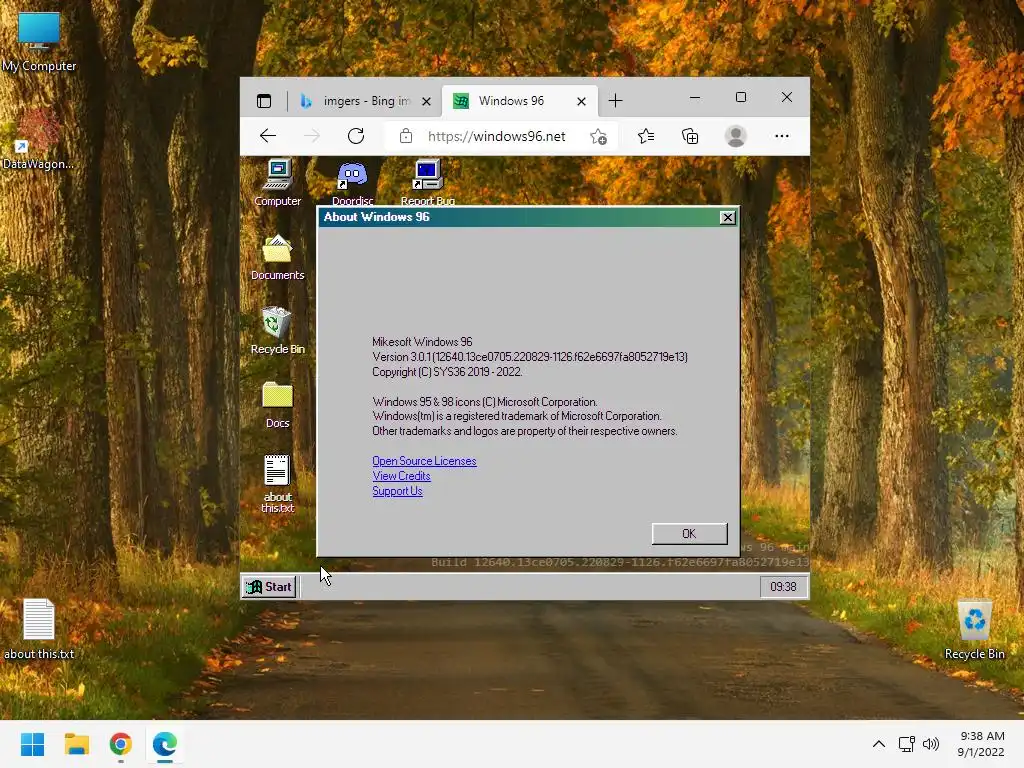Switch to the imgers - Bing tab

click(364, 101)
